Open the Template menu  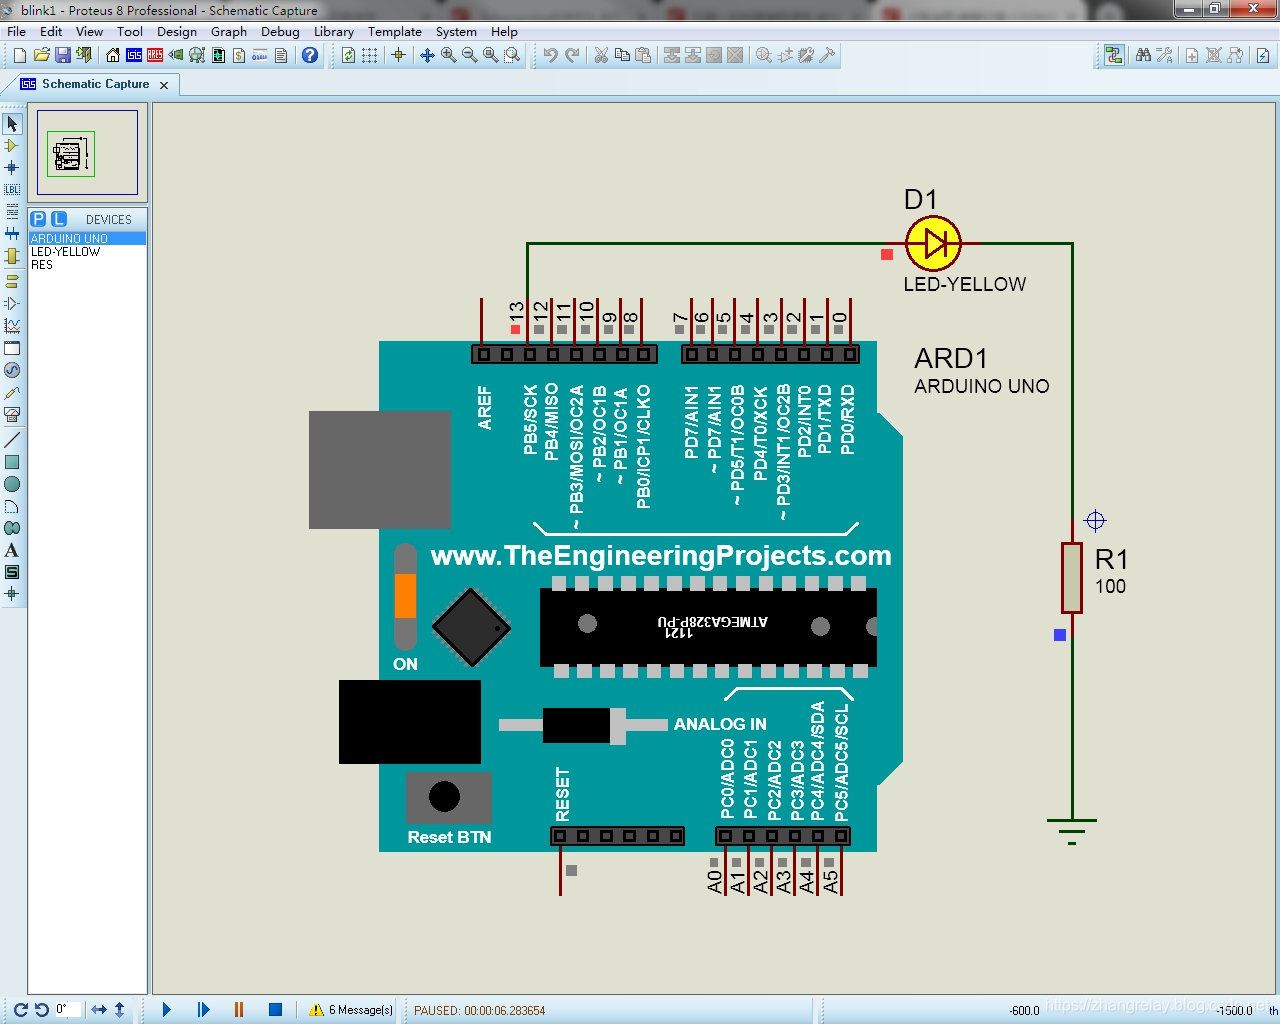pos(395,31)
